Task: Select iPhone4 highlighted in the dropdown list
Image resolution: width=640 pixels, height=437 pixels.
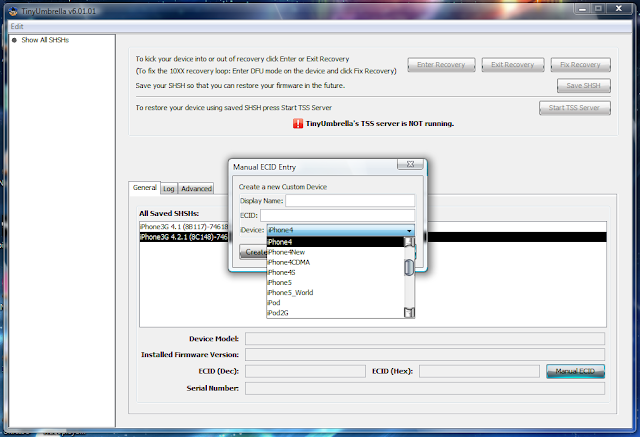Action: click(336, 242)
